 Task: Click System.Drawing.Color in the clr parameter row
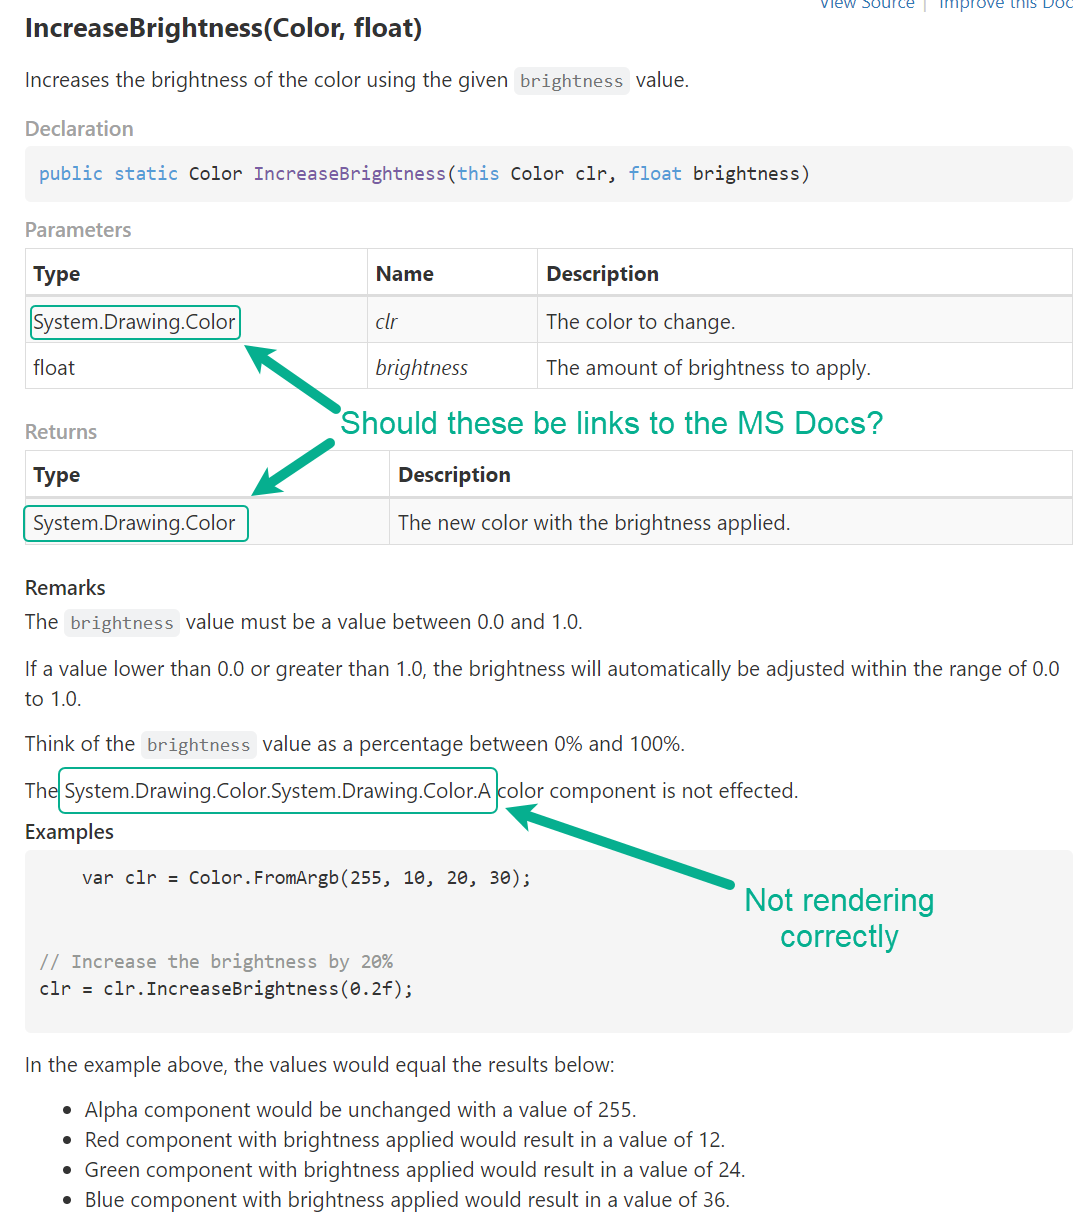pyautogui.click(x=135, y=322)
